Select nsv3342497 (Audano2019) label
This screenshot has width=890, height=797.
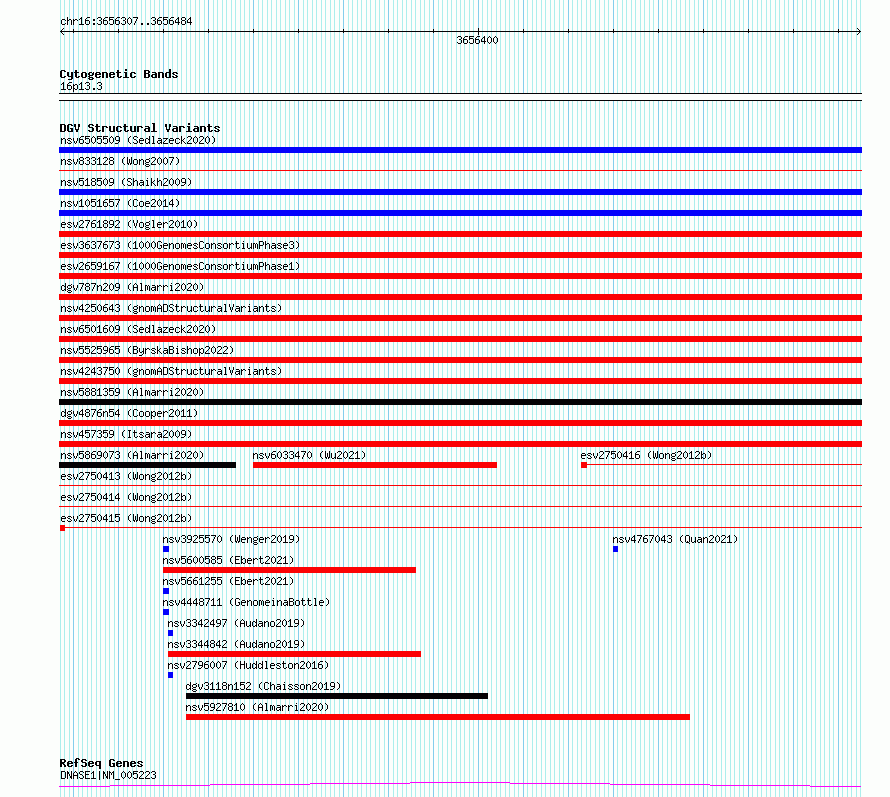(x=236, y=623)
